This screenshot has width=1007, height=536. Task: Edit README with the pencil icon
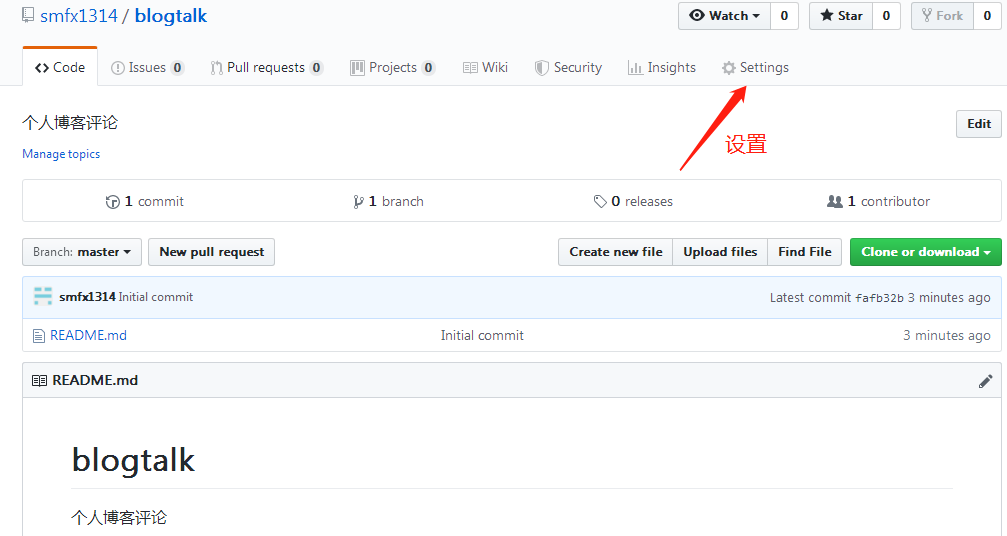pyautogui.click(x=985, y=381)
